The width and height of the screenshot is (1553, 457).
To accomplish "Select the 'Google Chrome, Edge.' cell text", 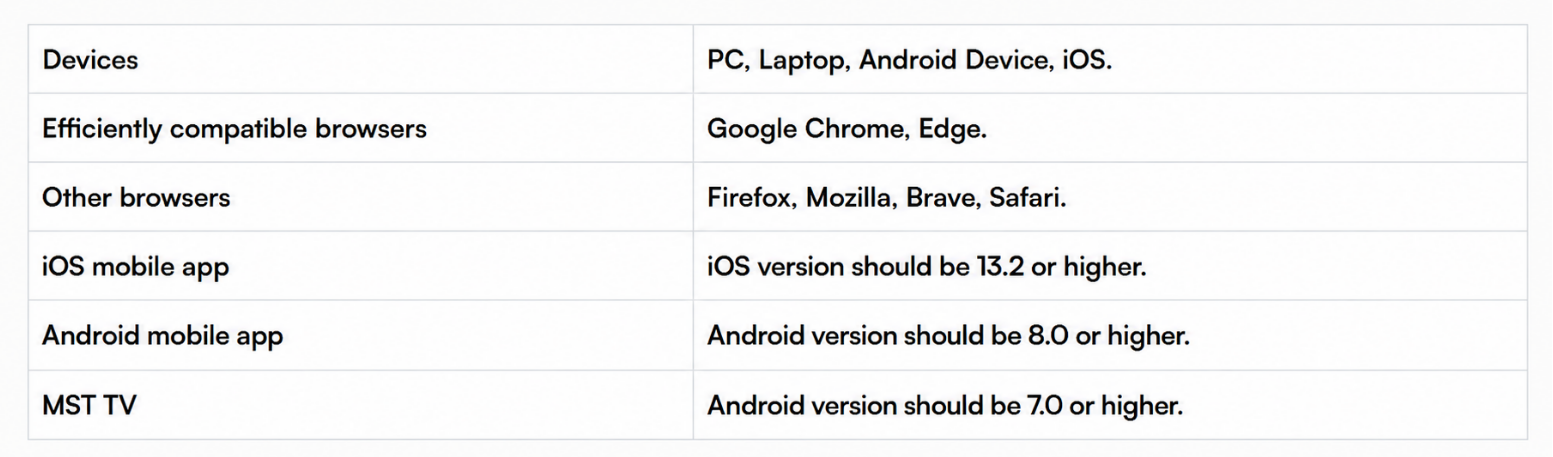I will (x=847, y=129).
